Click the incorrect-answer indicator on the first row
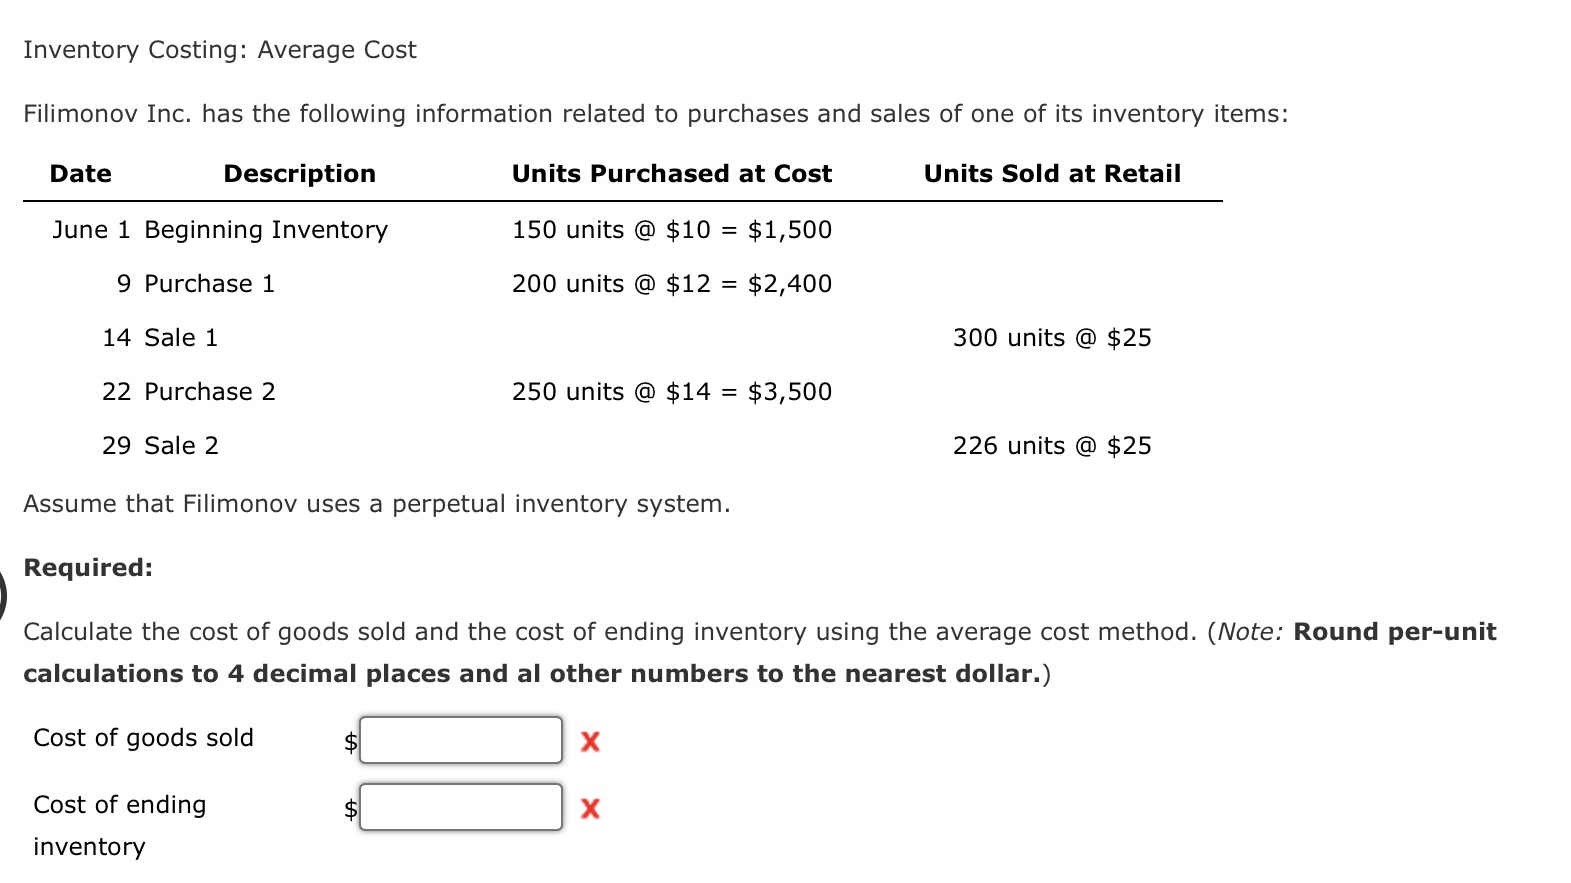Viewport: 1571px width, 883px height. (x=590, y=742)
